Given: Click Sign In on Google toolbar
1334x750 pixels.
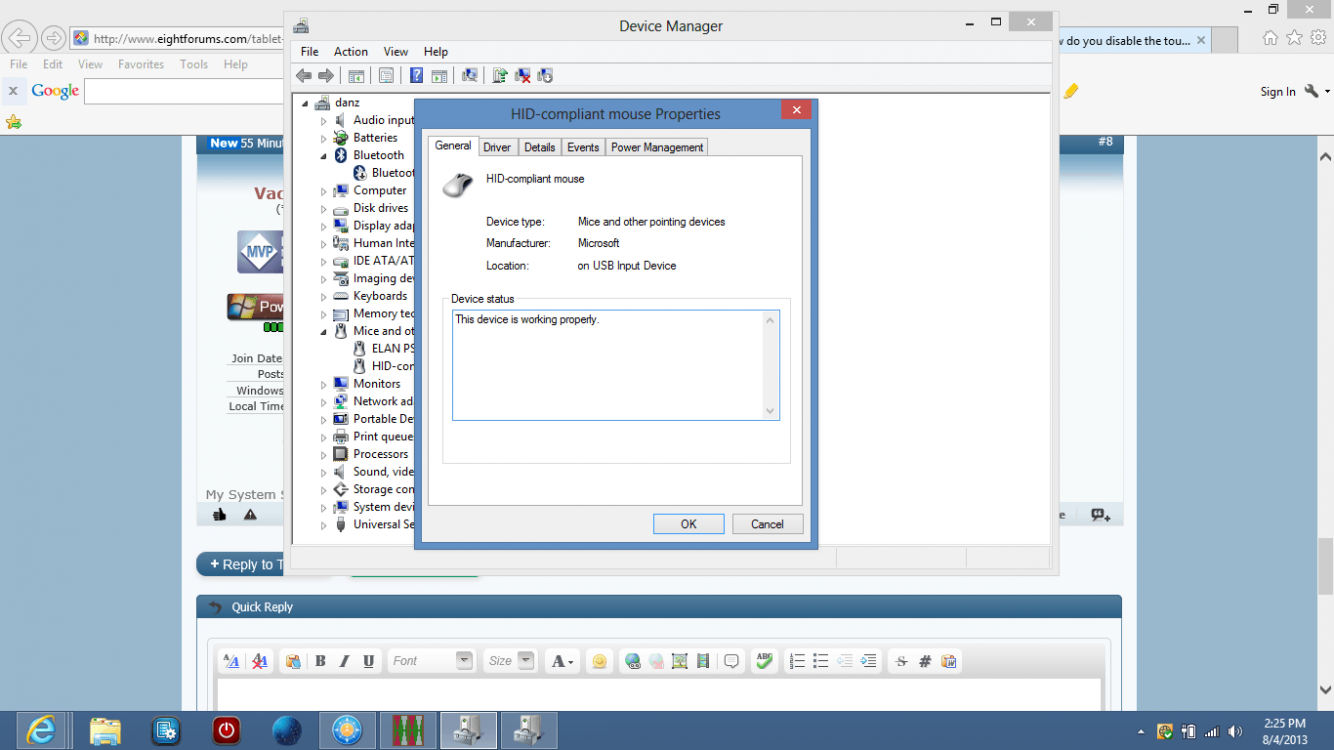Looking at the screenshot, I should [1278, 92].
